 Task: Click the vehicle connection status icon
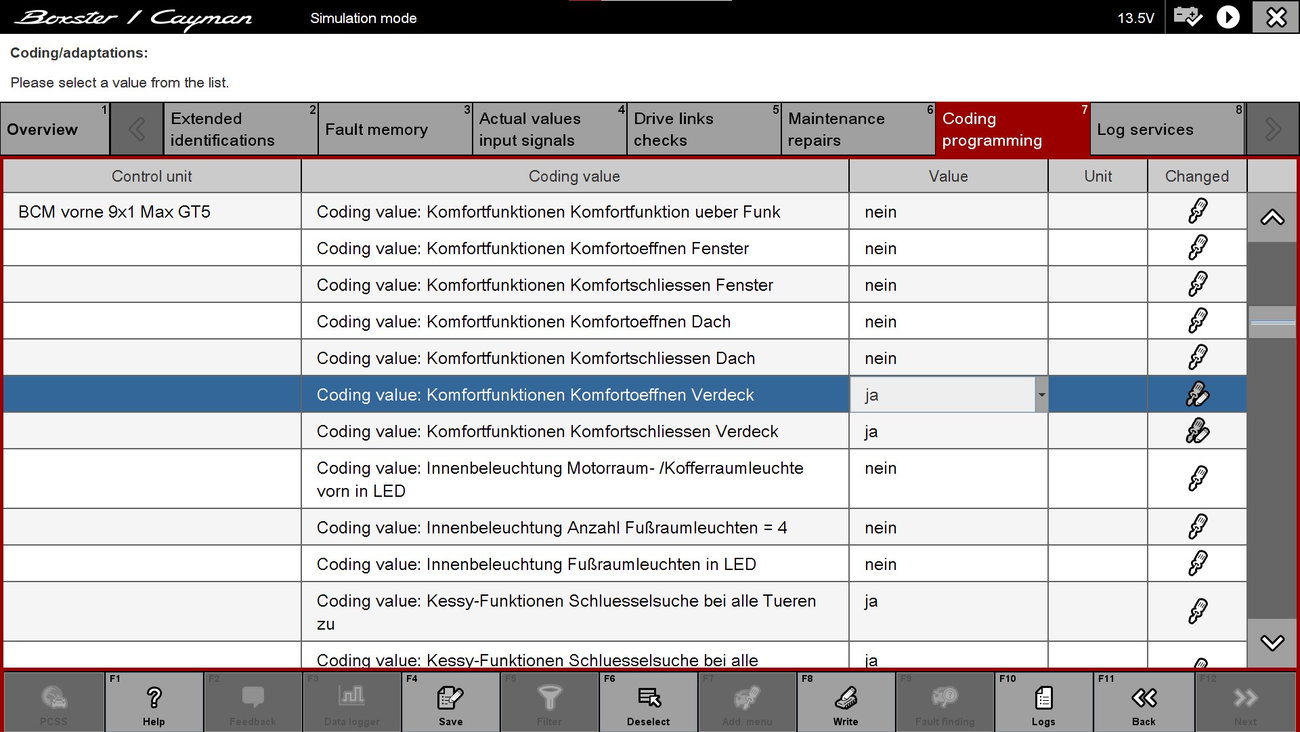[1188, 18]
